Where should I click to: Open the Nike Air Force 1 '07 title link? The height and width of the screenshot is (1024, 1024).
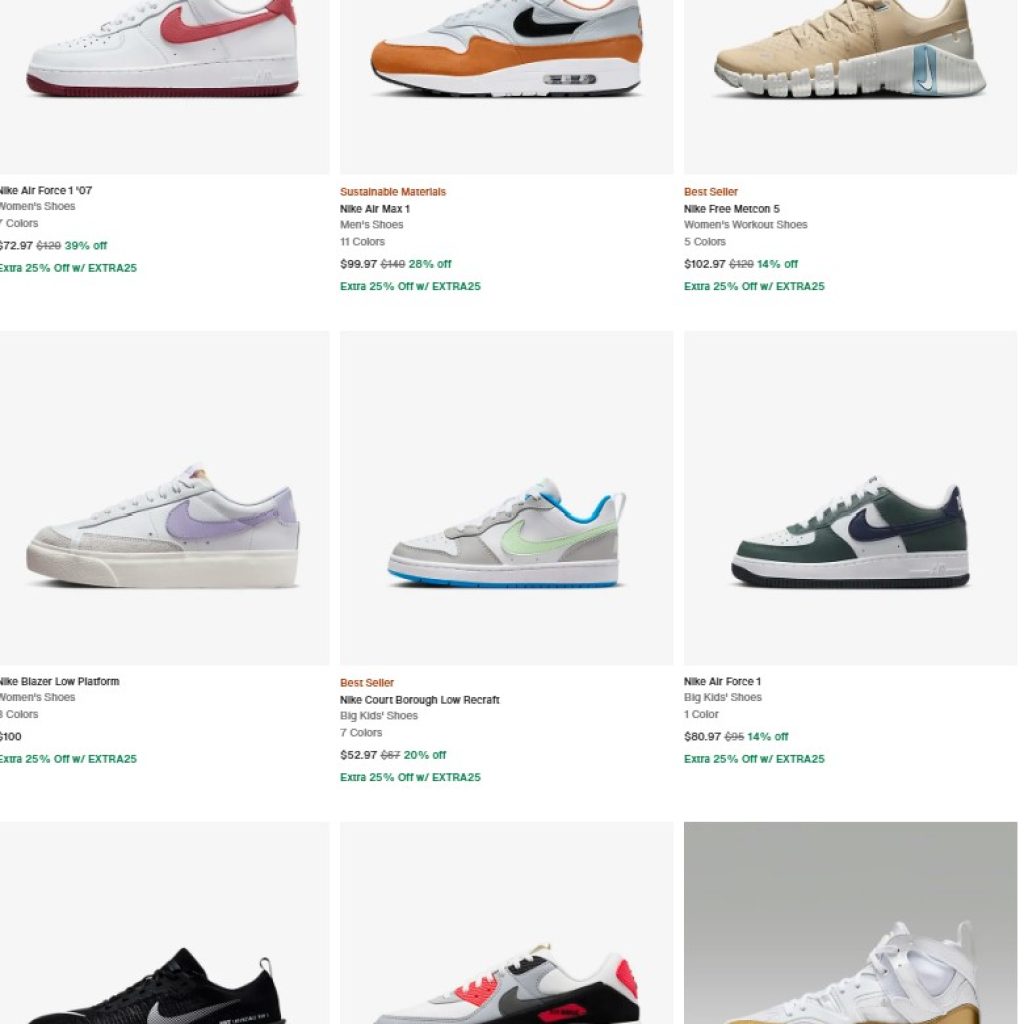pyautogui.click(x=44, y=191)
